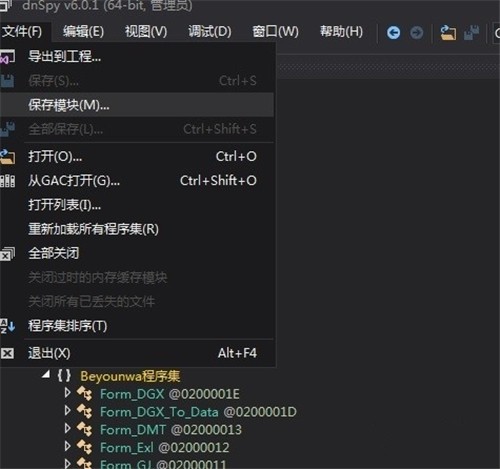Click the blue navigate back arrow
The width and height of the screenshot is (500, 469).
pos(393,33)
